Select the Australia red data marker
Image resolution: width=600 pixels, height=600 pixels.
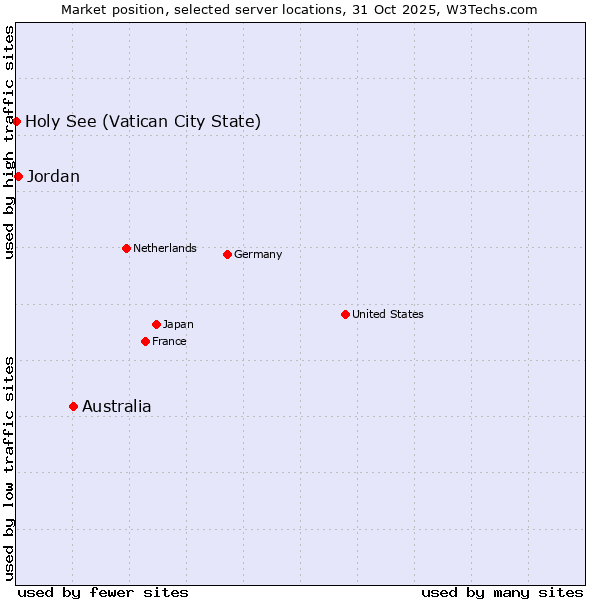pyautogui.click(x=73, y=406)
